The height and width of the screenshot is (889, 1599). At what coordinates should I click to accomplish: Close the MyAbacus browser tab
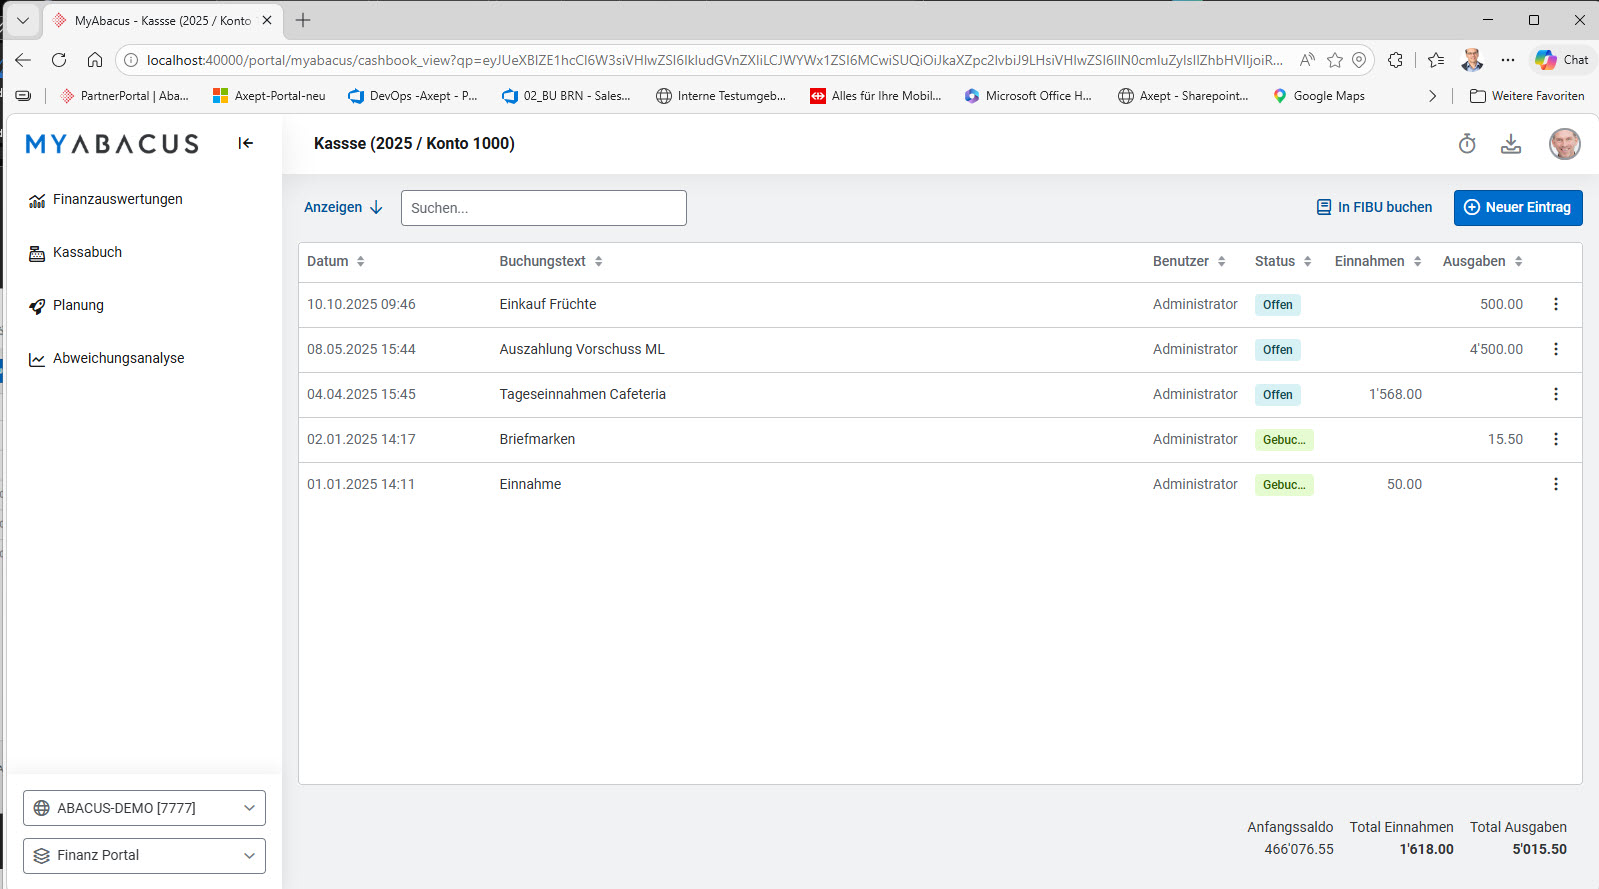click(267, 20)
